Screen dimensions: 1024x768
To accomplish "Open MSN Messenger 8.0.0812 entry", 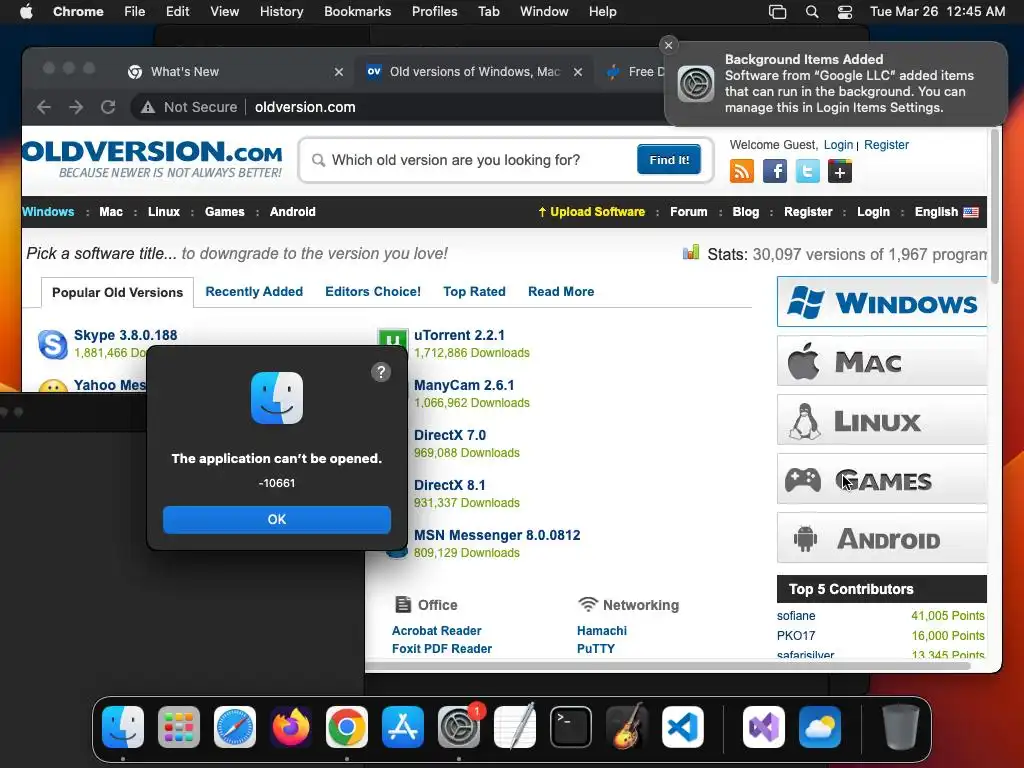I will click(x=497, y=535).
